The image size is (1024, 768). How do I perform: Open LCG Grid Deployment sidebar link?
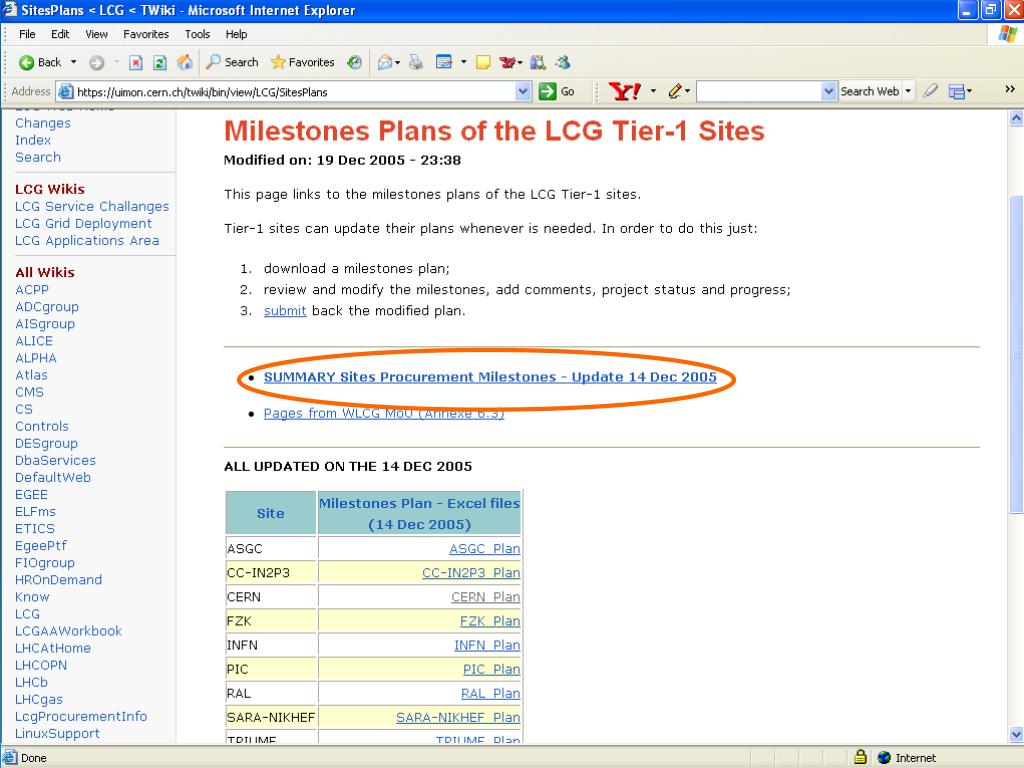pyautogui.click(x=84, y=223)
